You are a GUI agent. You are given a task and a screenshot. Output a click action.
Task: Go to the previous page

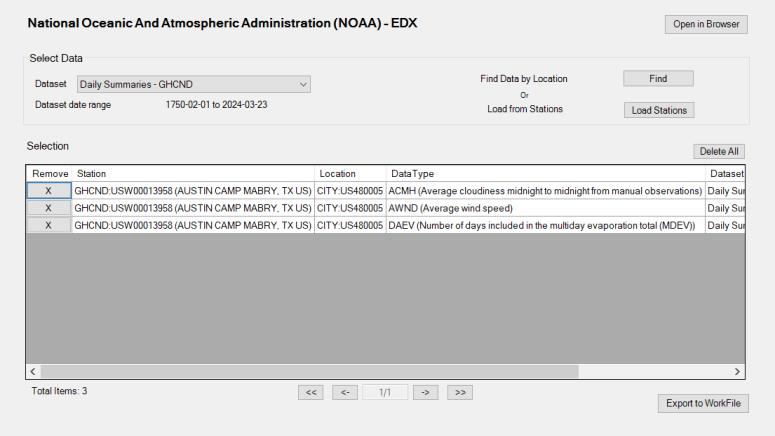pyautogui.click(x=345, y=392)
